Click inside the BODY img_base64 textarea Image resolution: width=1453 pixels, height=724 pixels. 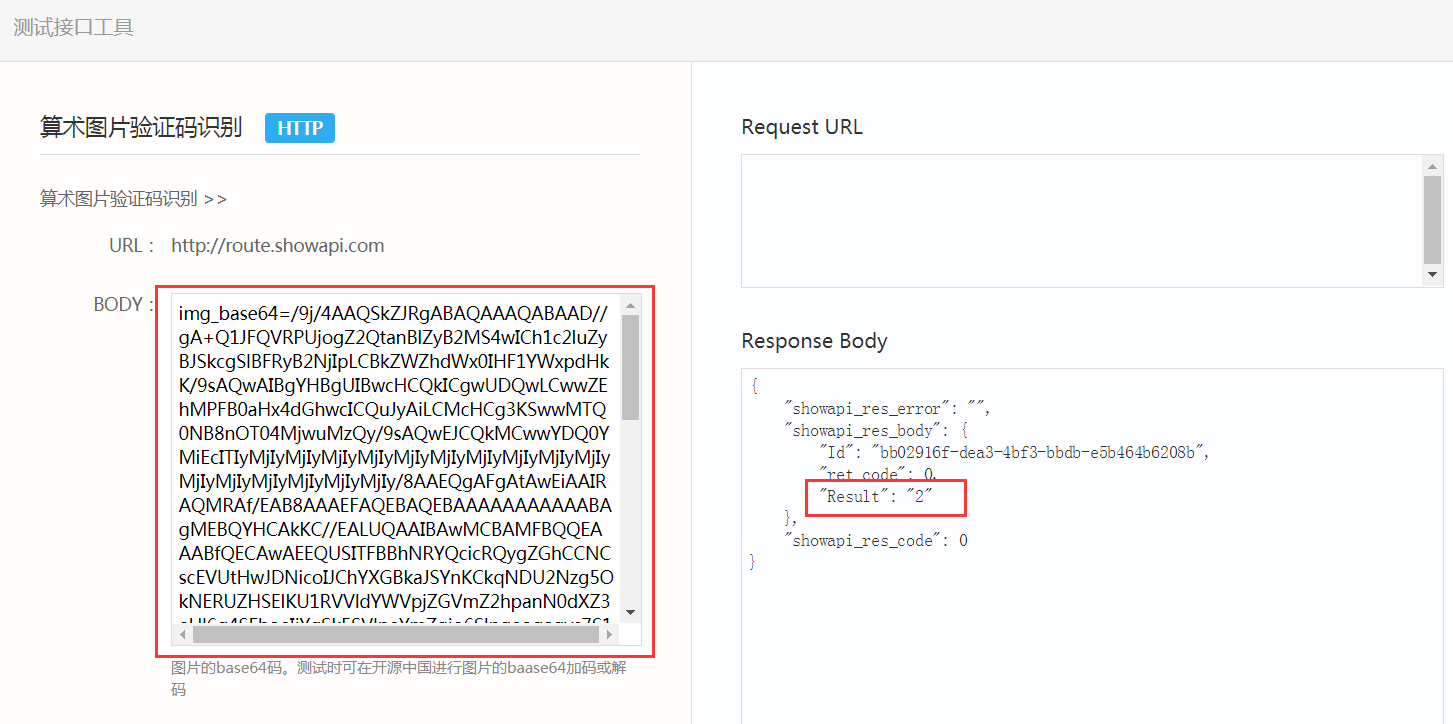[397, 458]
